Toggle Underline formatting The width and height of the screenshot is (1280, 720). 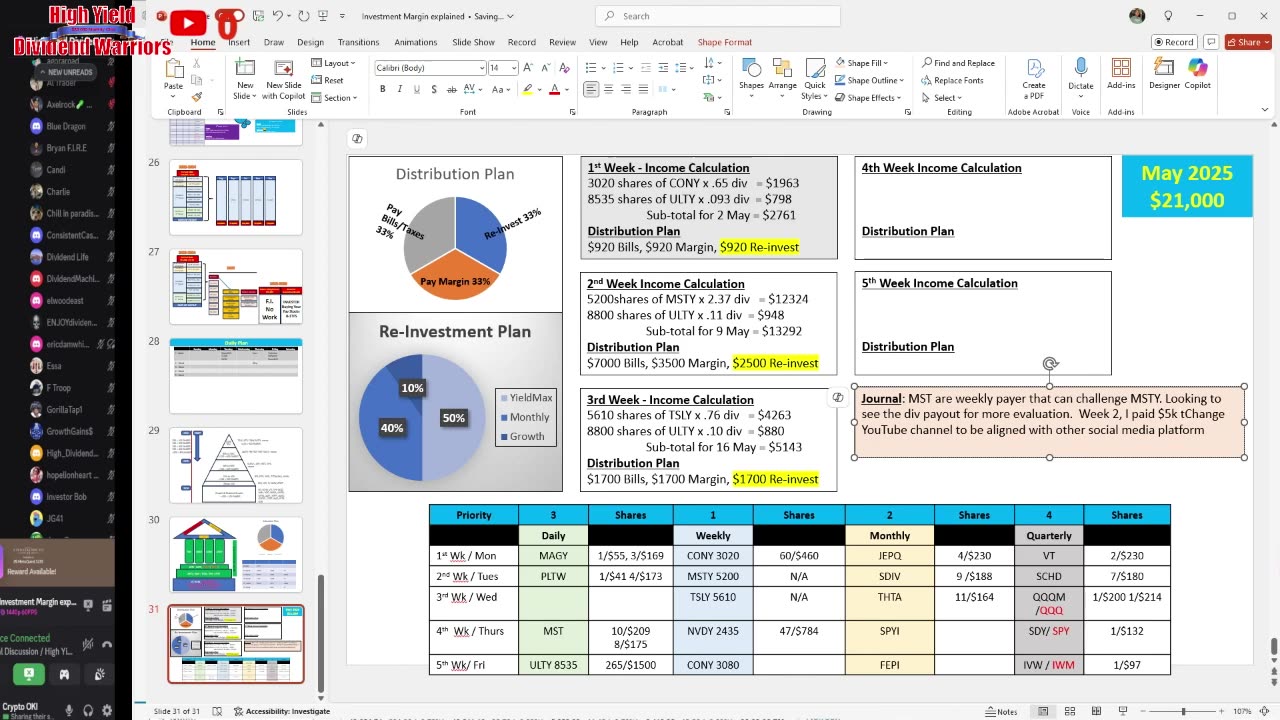[416, 89]
